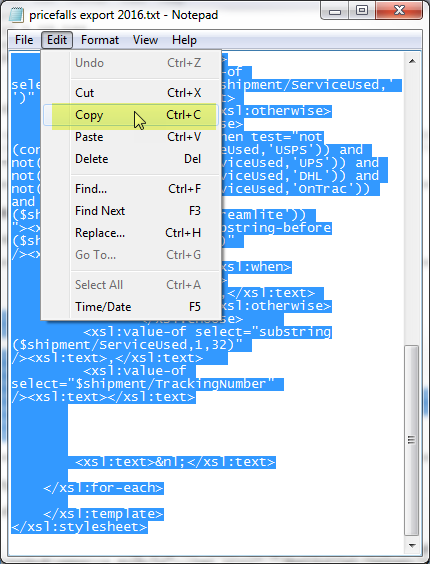This screenshot has width=430, height=564.
Task: Click the <xsl:text>&nl;</xsl:text> line
Action: tap(175, 462)
